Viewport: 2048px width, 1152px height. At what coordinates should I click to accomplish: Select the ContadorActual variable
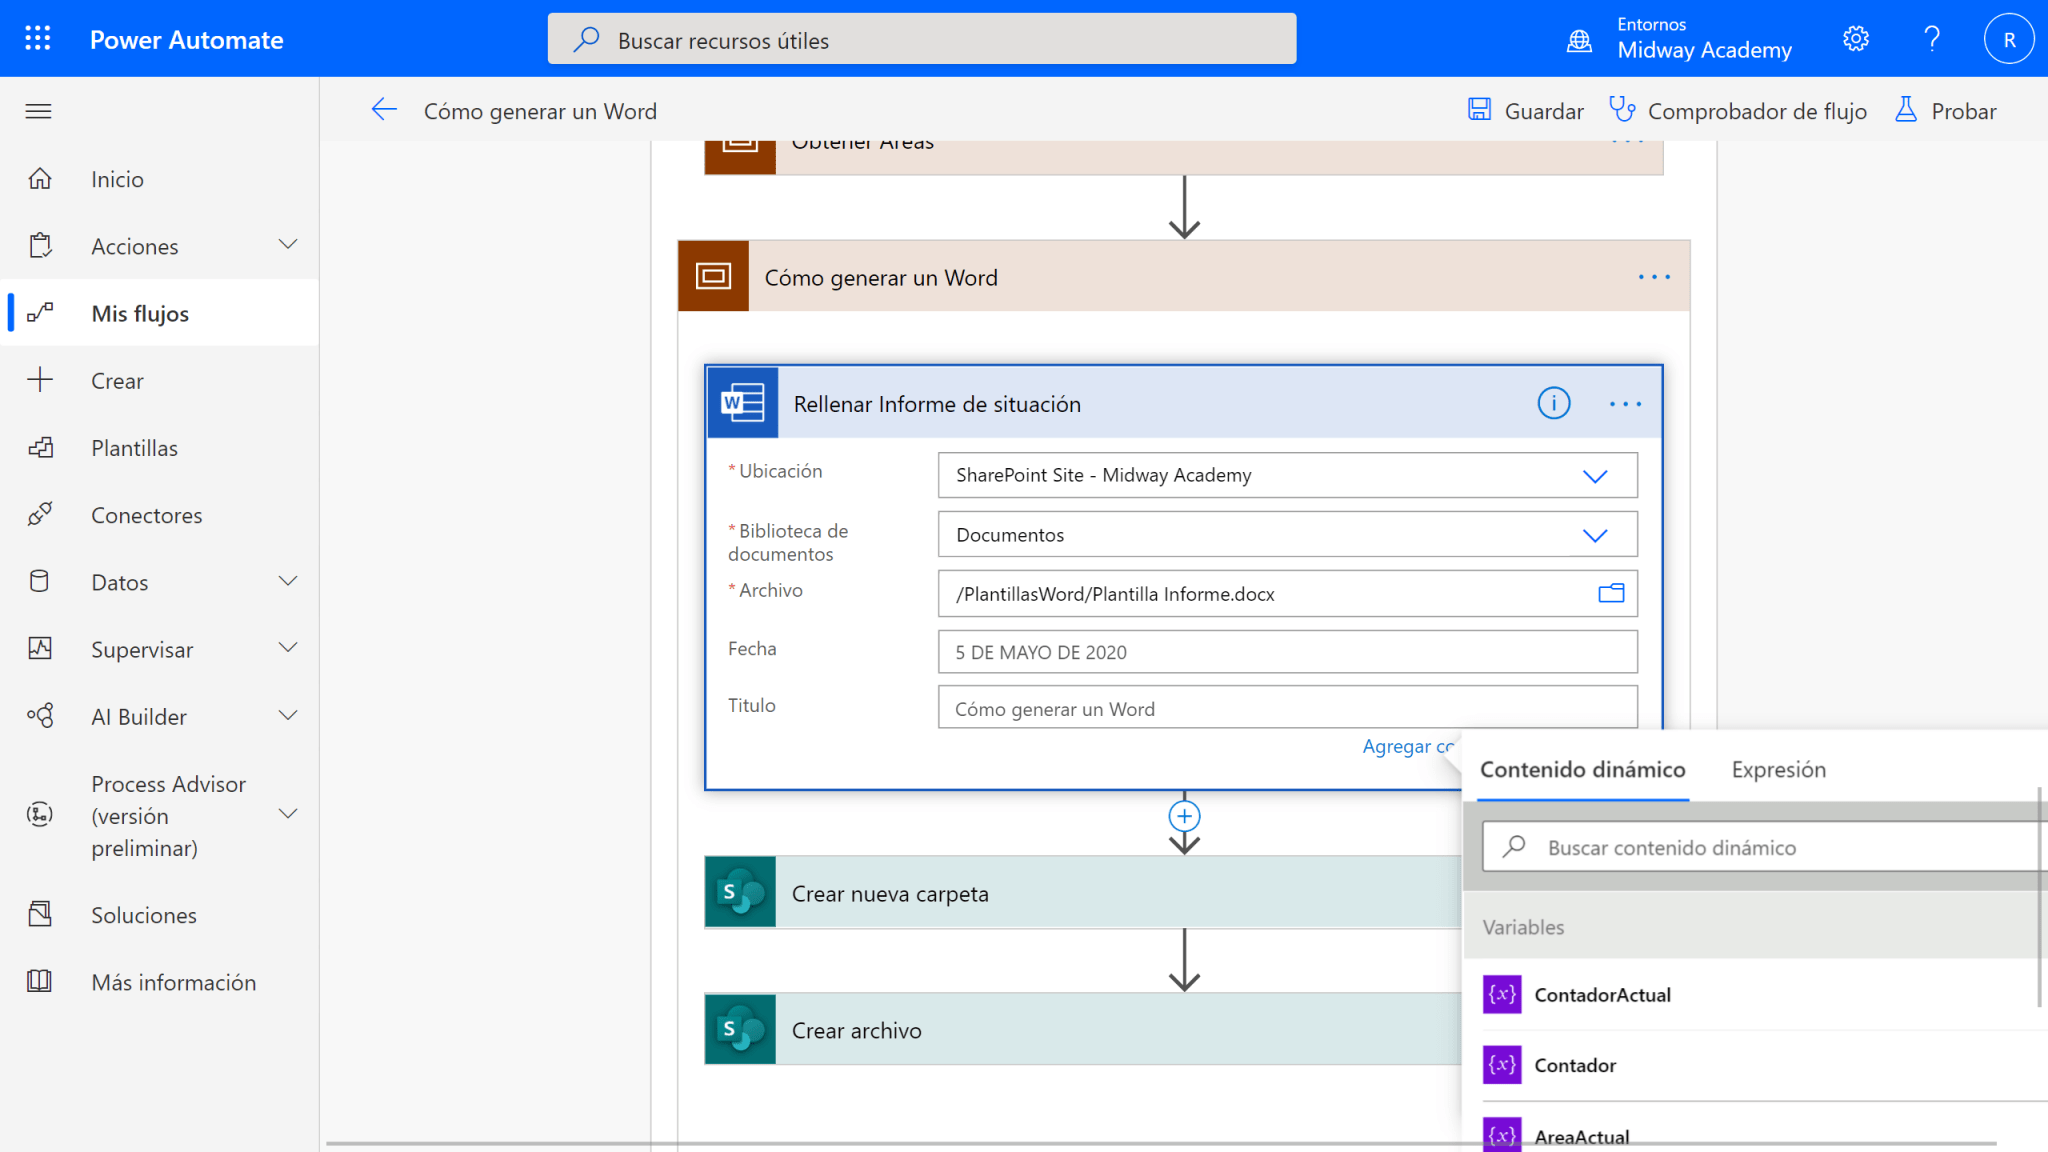click(x=1602, y=995)
